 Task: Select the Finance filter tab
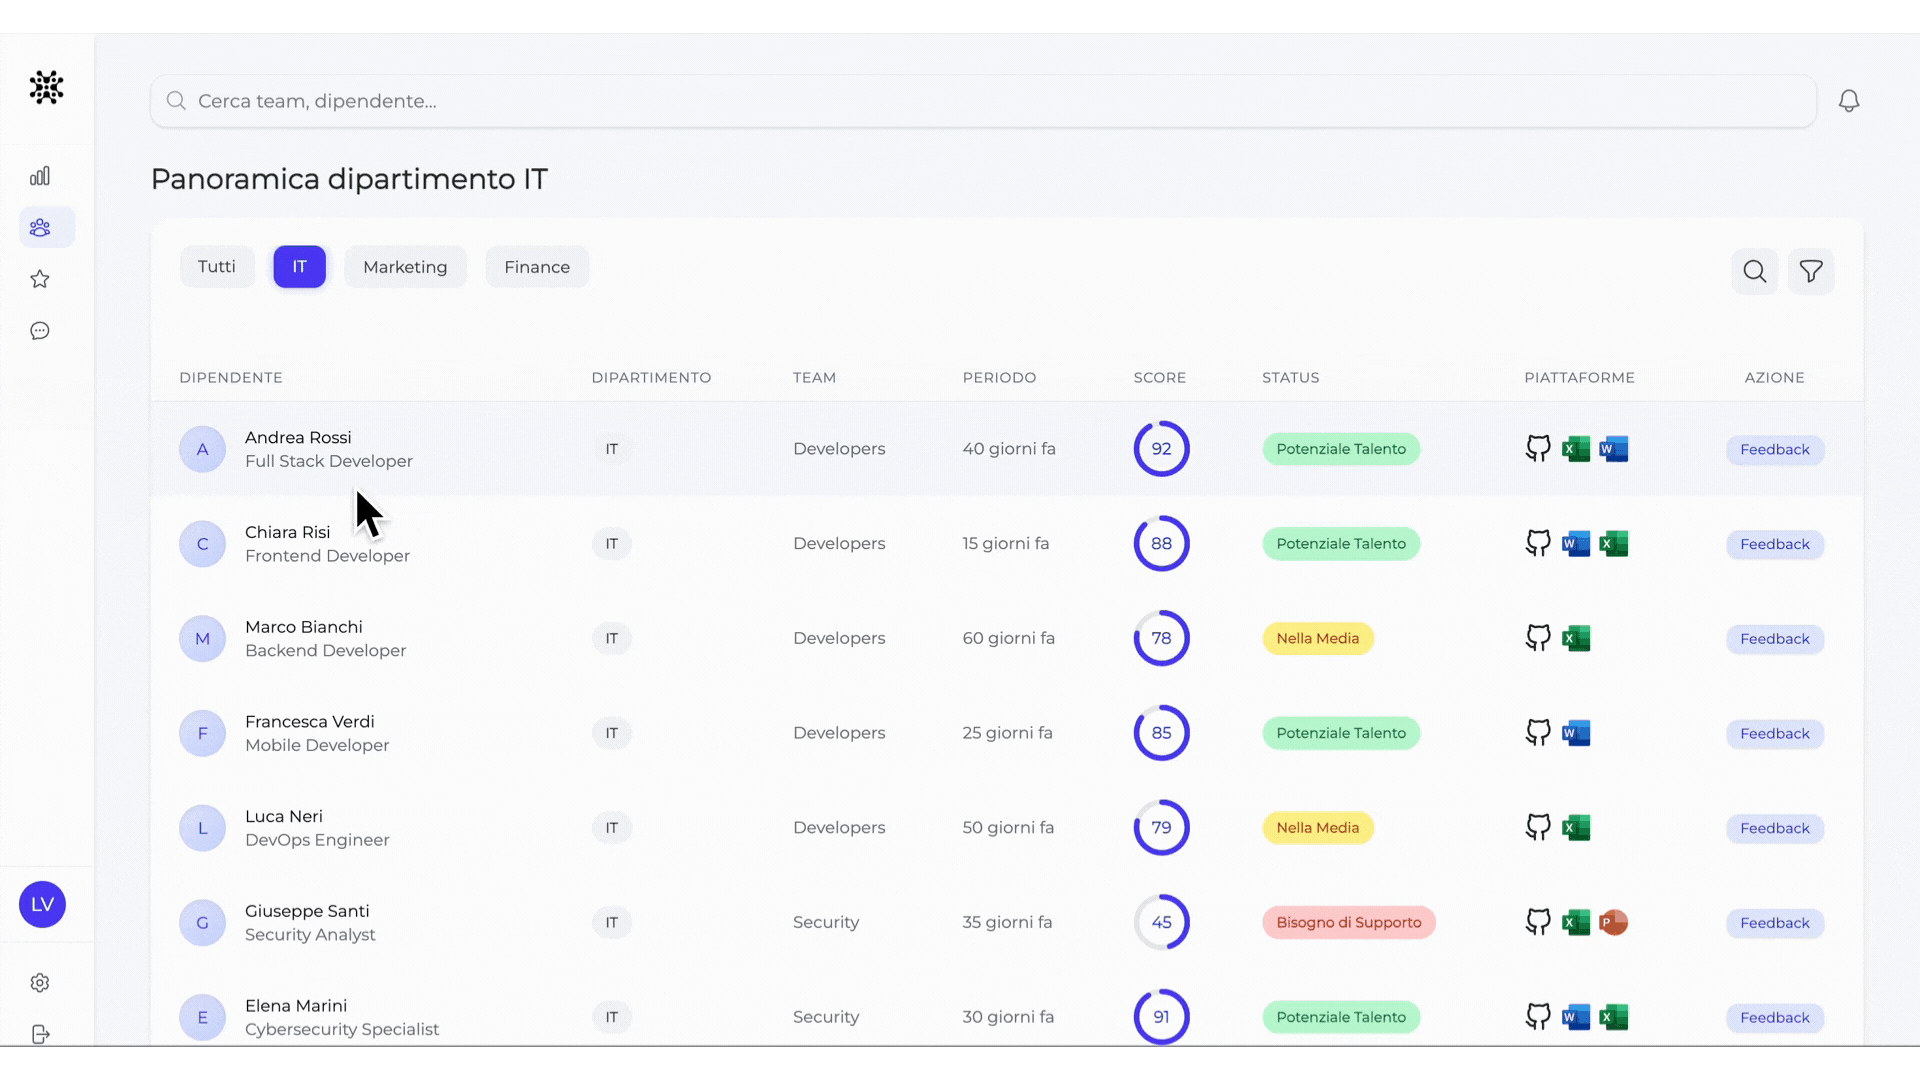pos(537,267)
